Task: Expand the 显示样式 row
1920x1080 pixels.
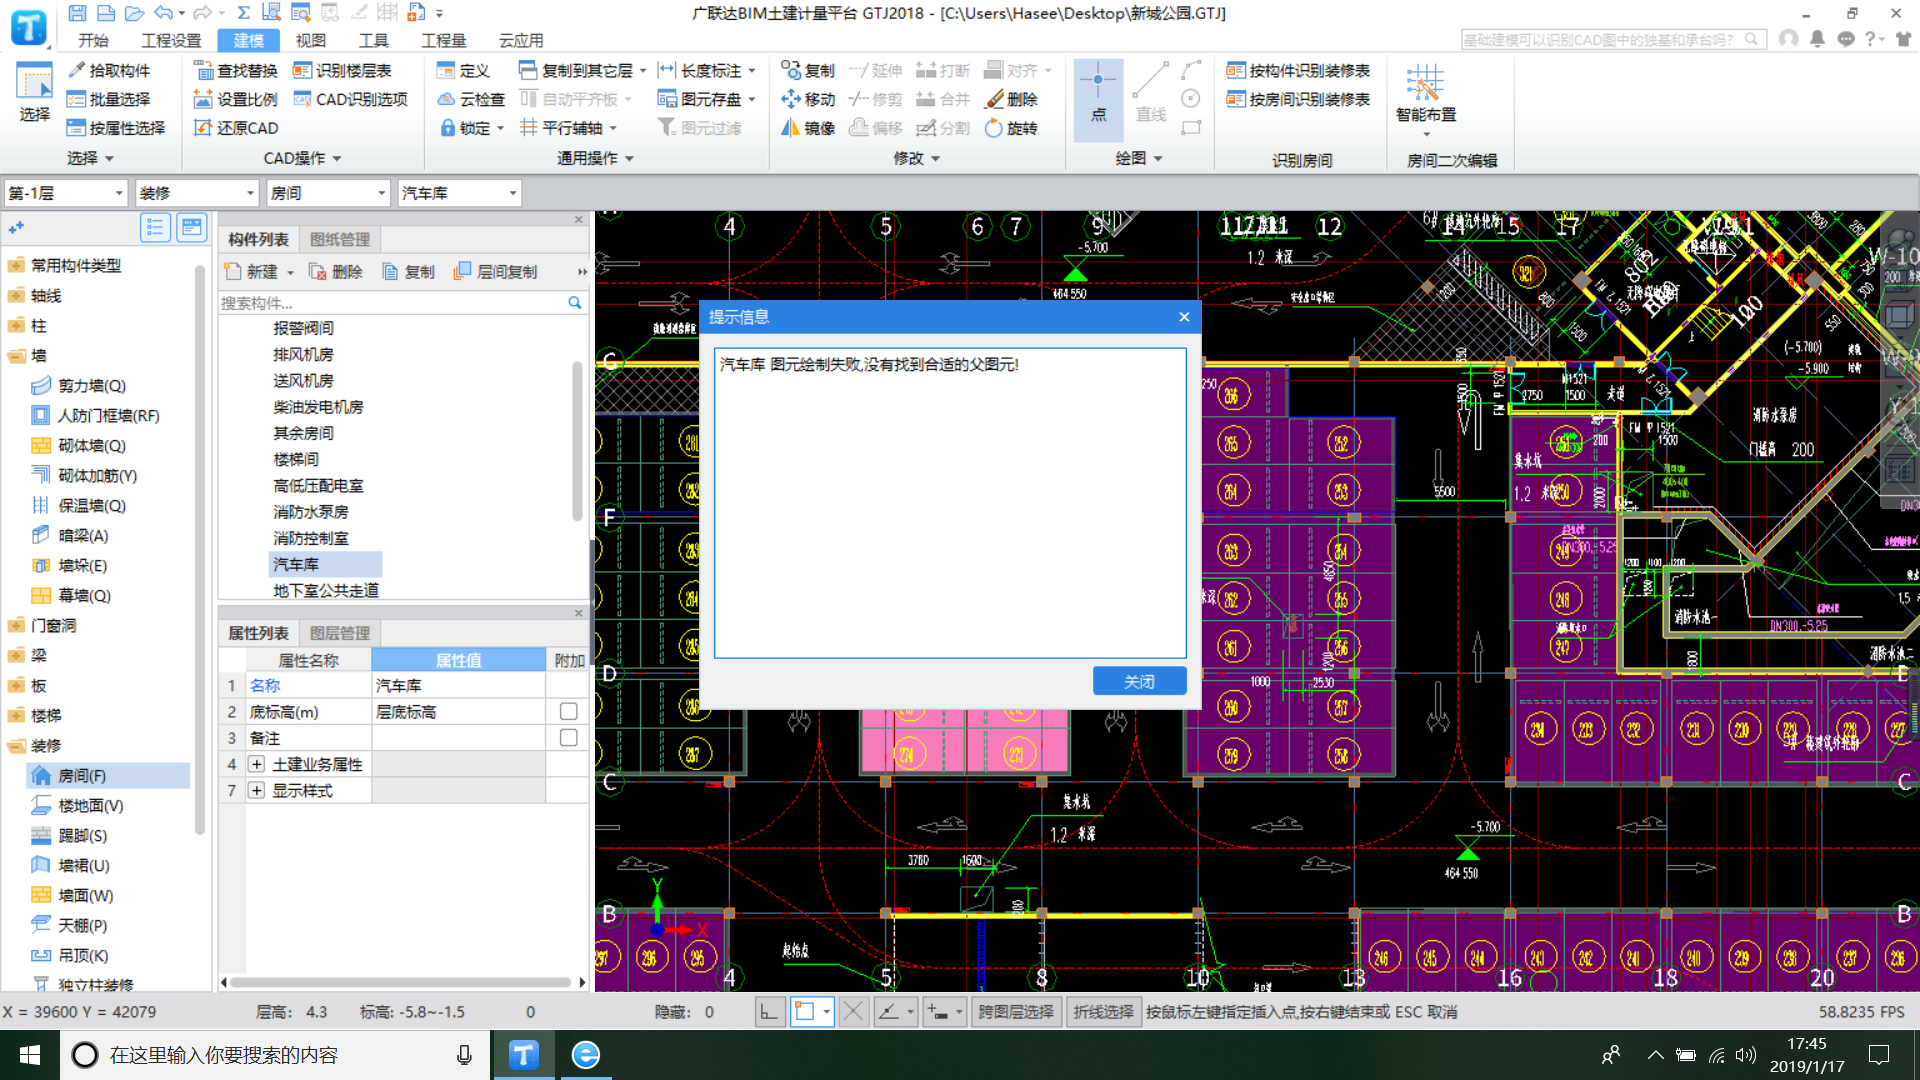Action: [257, 790]
